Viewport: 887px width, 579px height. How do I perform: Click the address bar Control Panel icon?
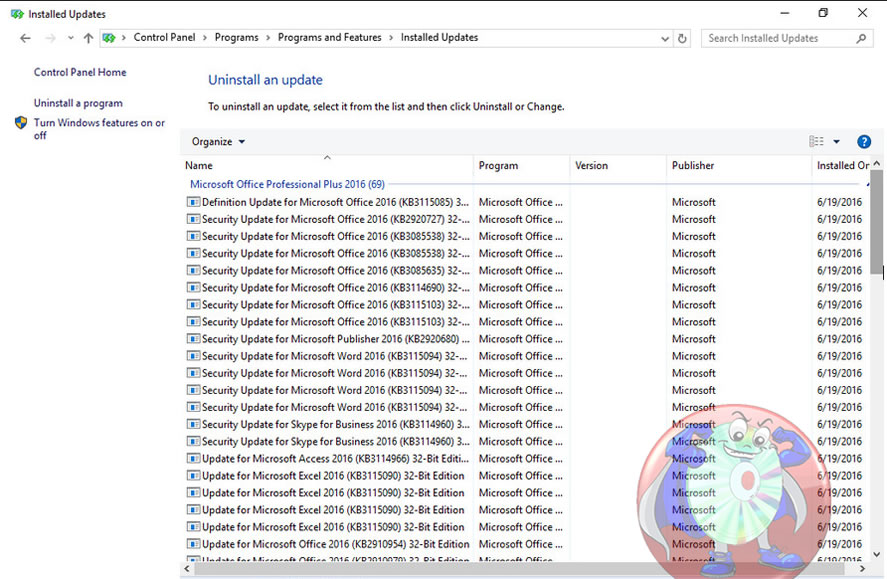point(109,38)
